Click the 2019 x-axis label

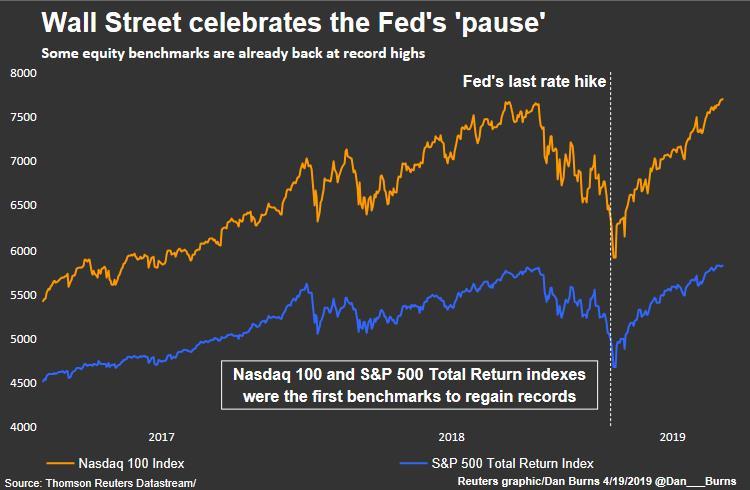click(672, 437)
